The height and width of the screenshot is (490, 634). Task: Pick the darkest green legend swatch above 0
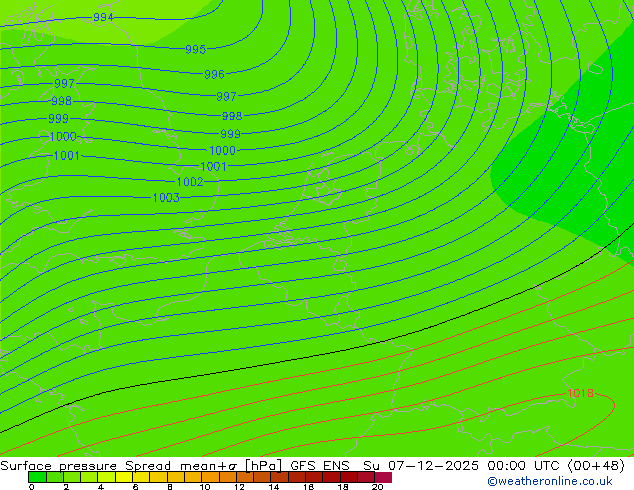pyautogui.click(x=37, y=477)
